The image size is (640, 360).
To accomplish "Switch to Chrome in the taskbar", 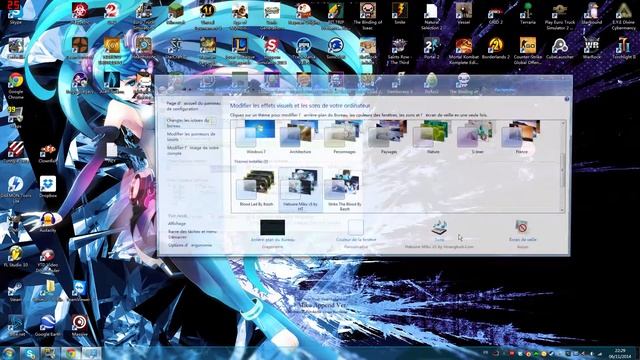I will (x=71, y=353).
